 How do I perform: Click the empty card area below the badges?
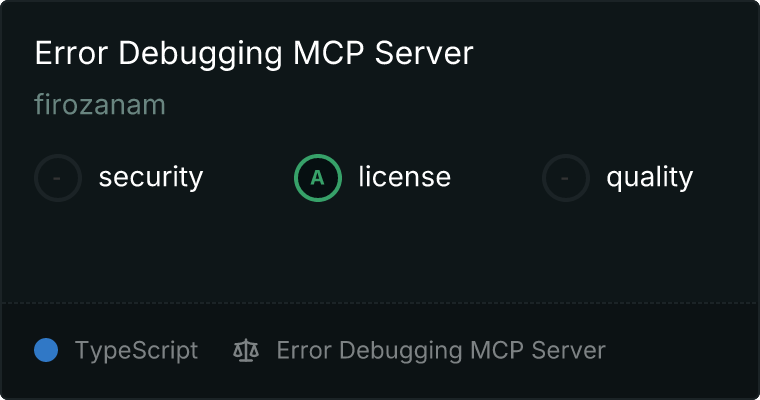click(x=380, y=252)
